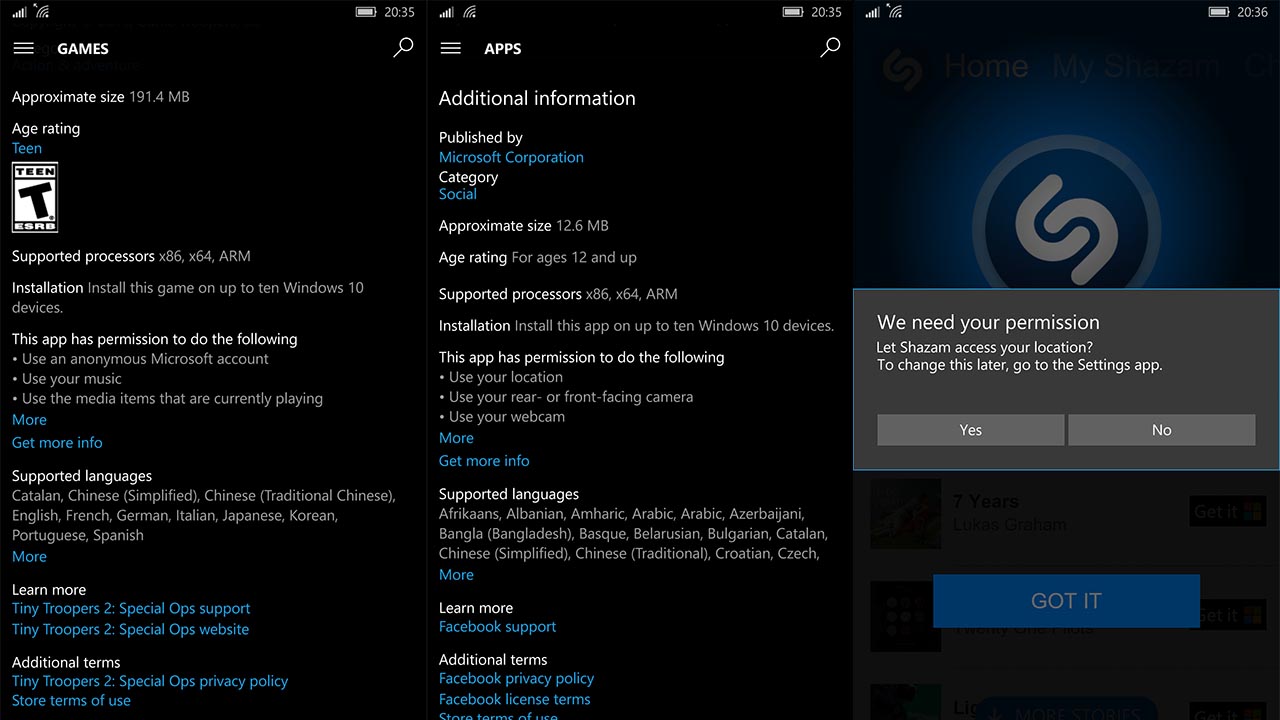Allow Shazam location access with Yes

971,430
